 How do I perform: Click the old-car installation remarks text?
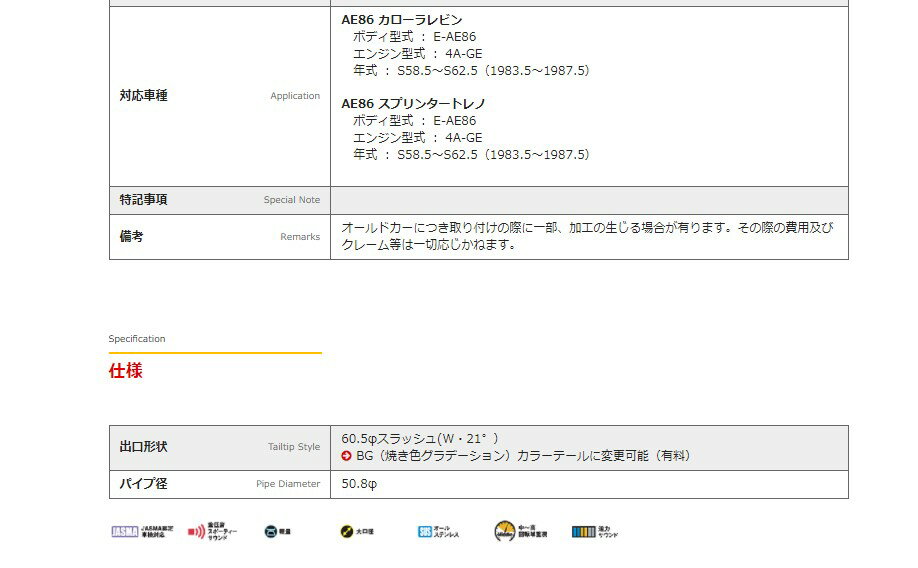click(x=587, y=236)
